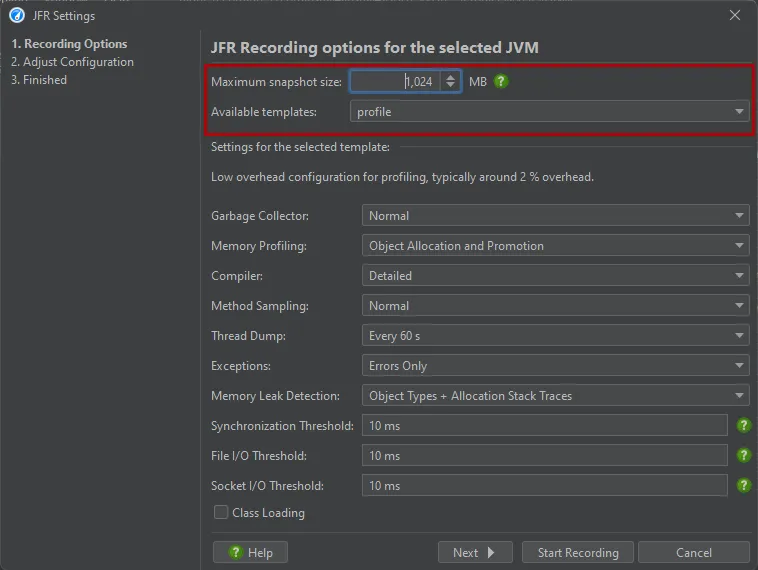Open the Memory Profiling dropdown
This screenshot has height=570, width=758.
coord(555,246)
